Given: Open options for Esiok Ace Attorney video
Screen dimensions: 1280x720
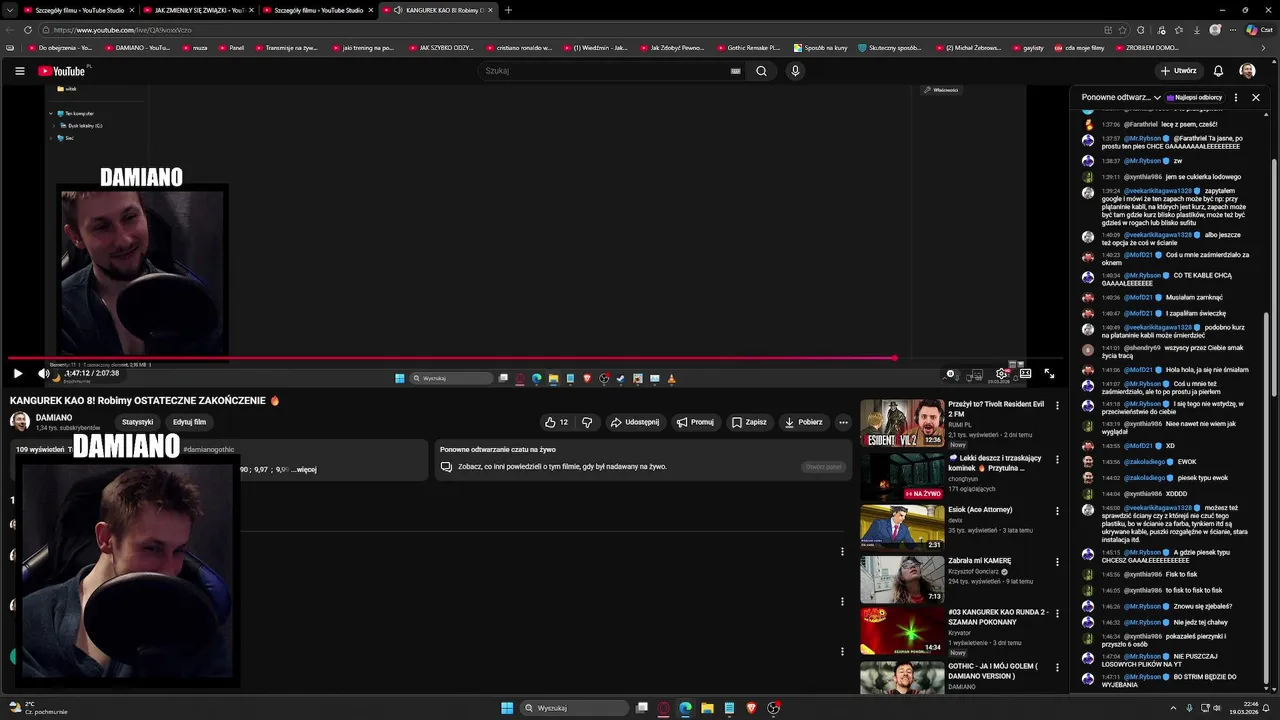Looking at the screenshot, I should [x=1057, y=511].
